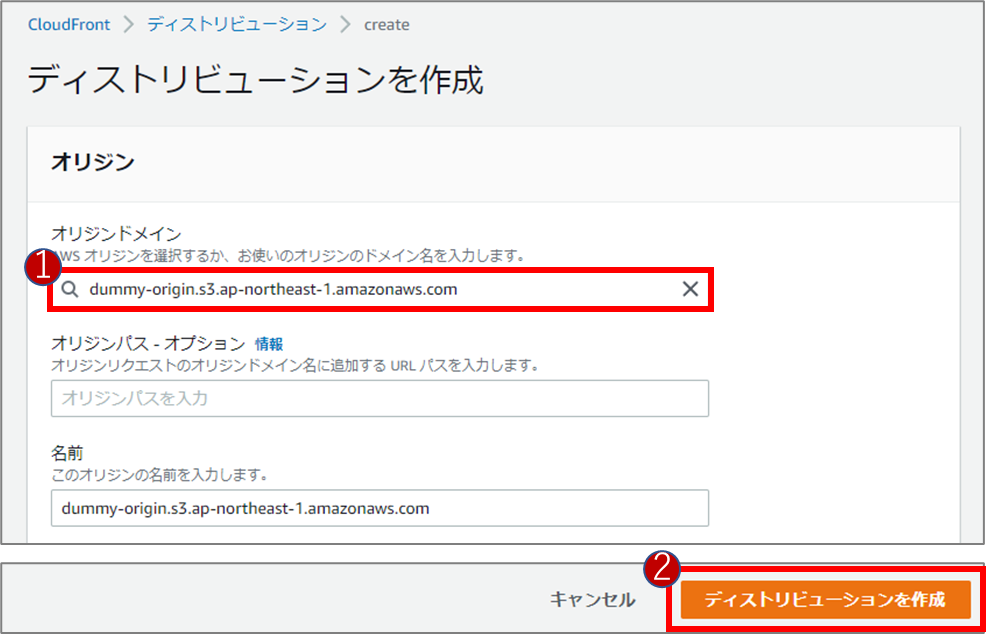Viewport: 986px width, 634px height.
Task: Clear the origin domain field with X
Action: point(690,289)
